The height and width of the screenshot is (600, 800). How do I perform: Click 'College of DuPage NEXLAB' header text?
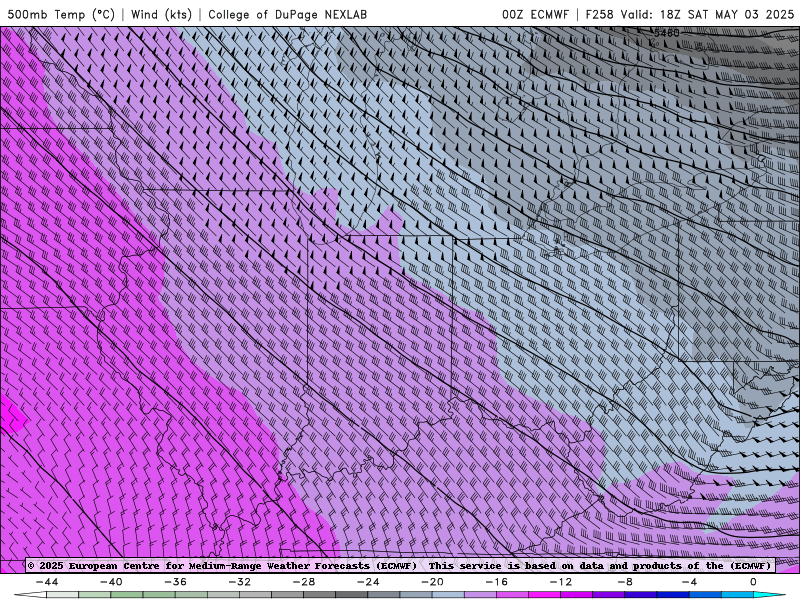point(287,14)
